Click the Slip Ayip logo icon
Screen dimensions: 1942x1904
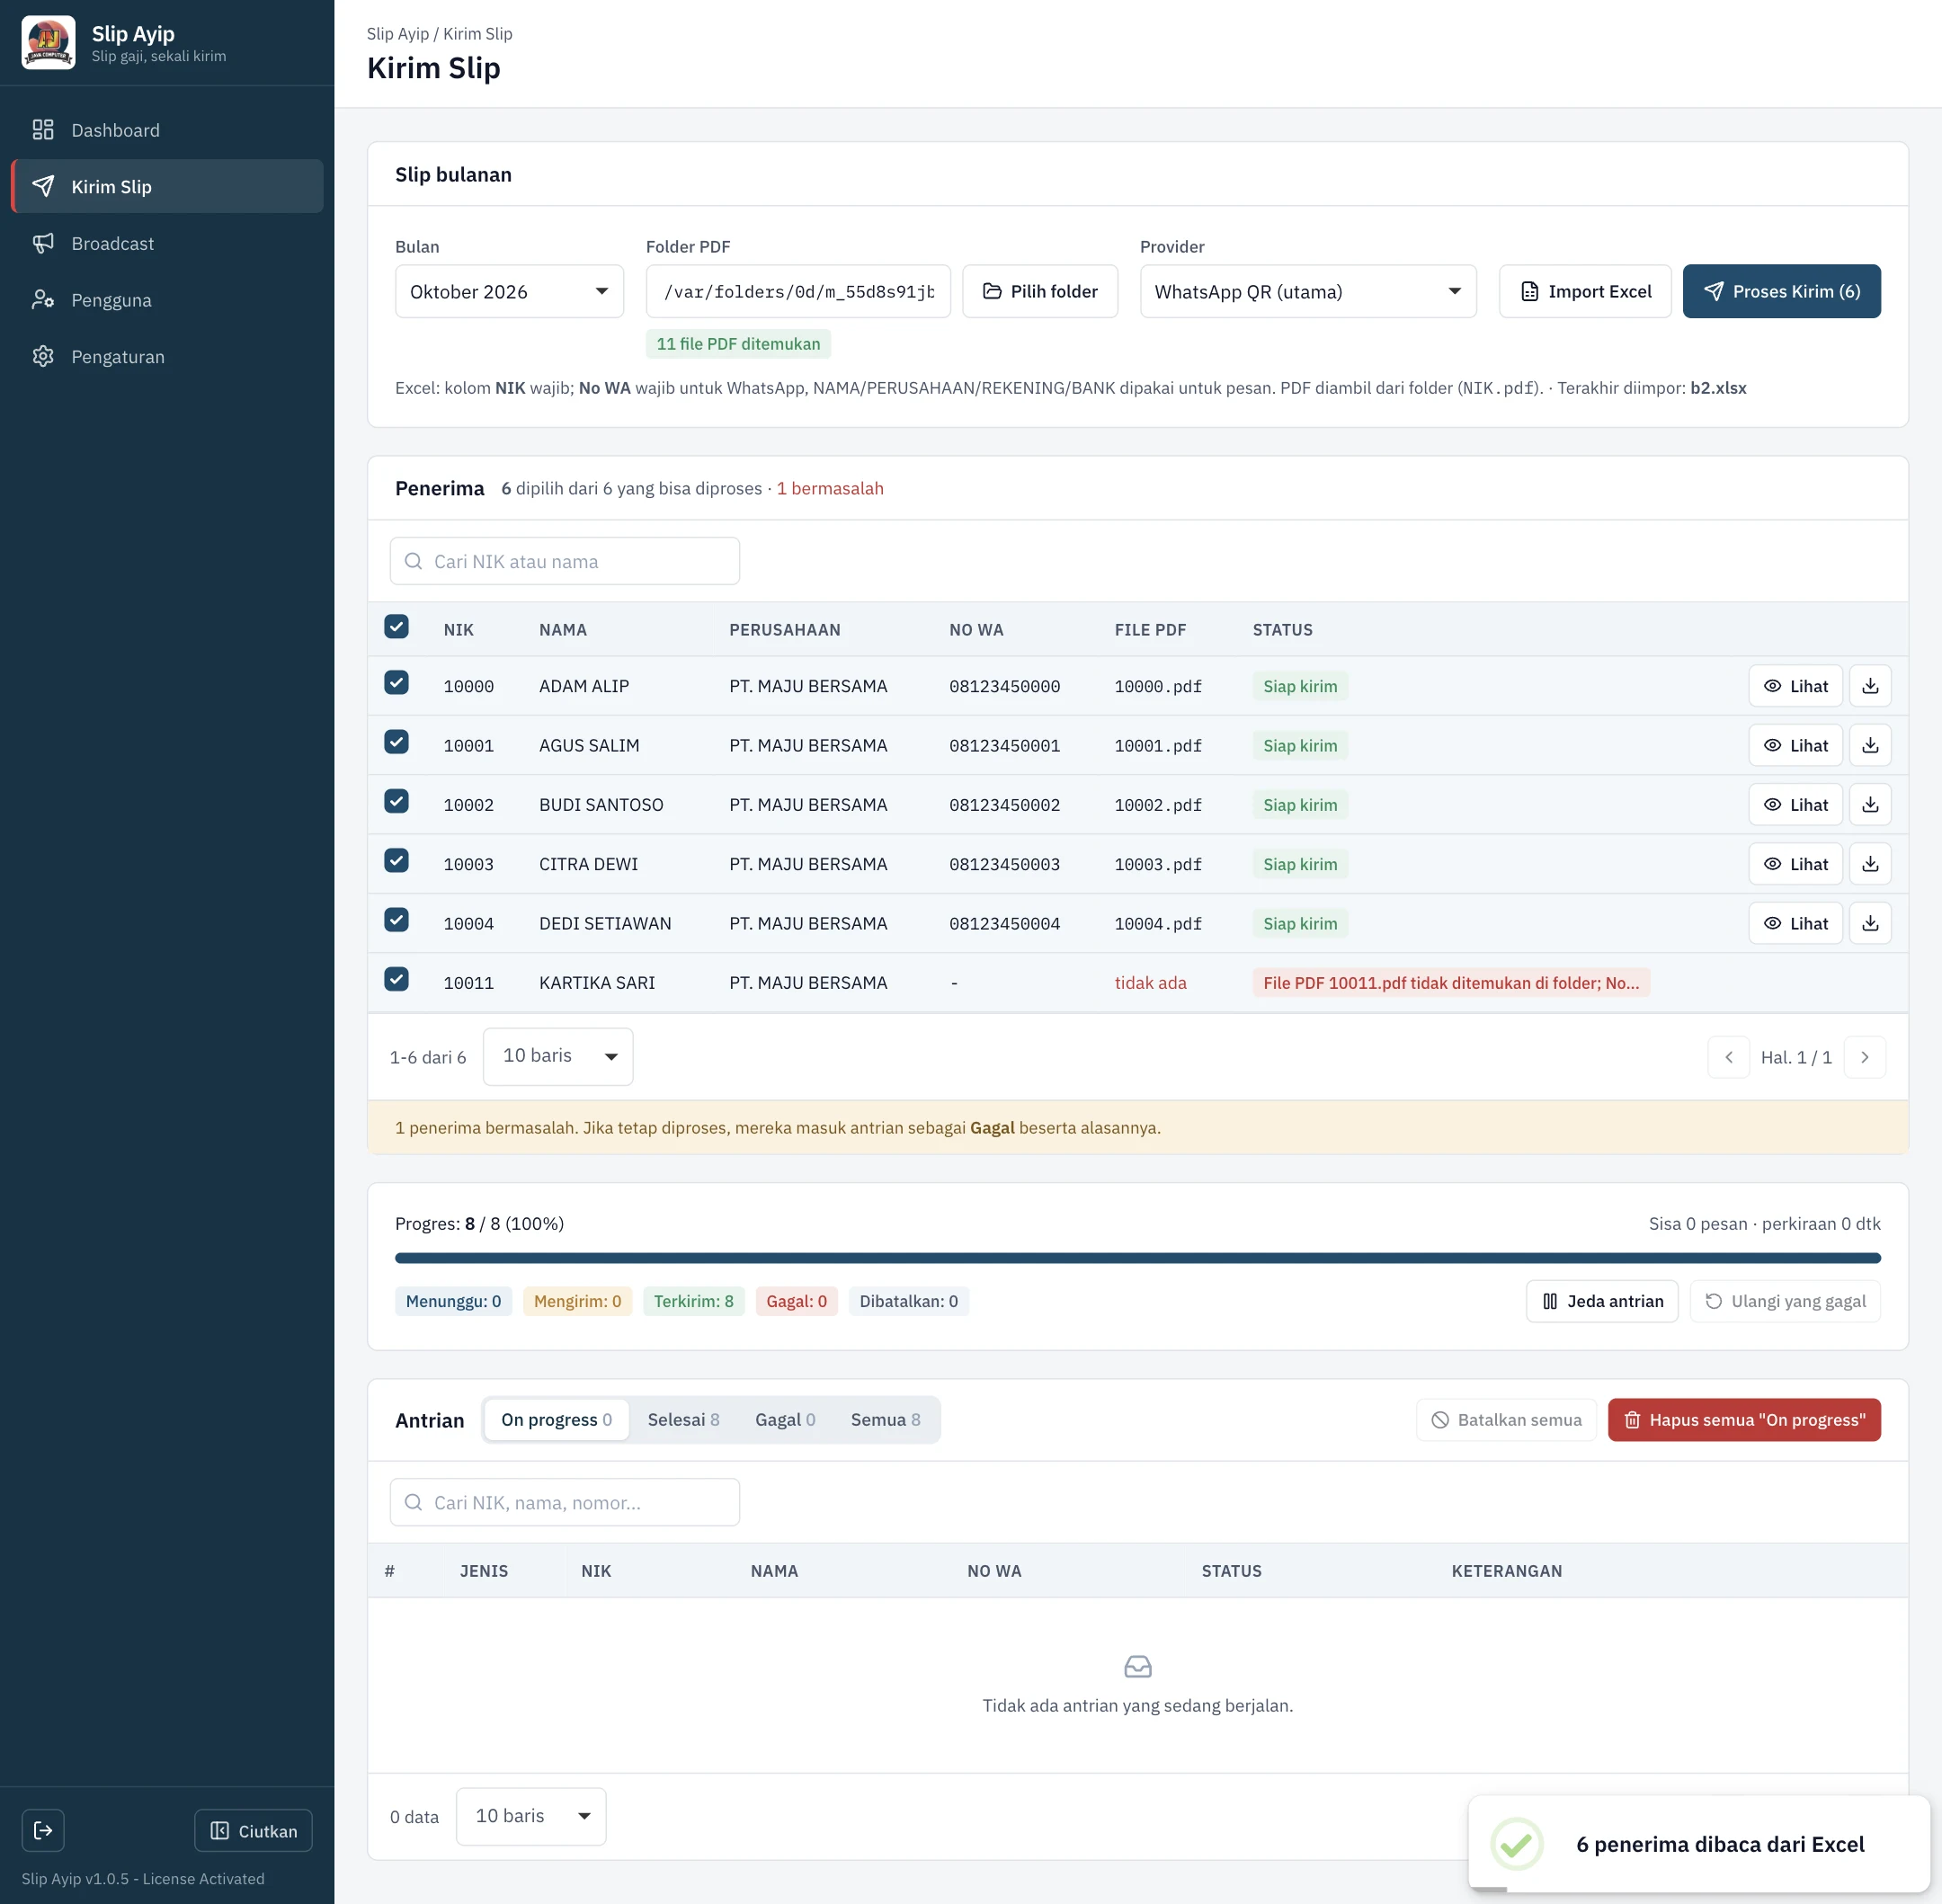[x=48, y=43]
